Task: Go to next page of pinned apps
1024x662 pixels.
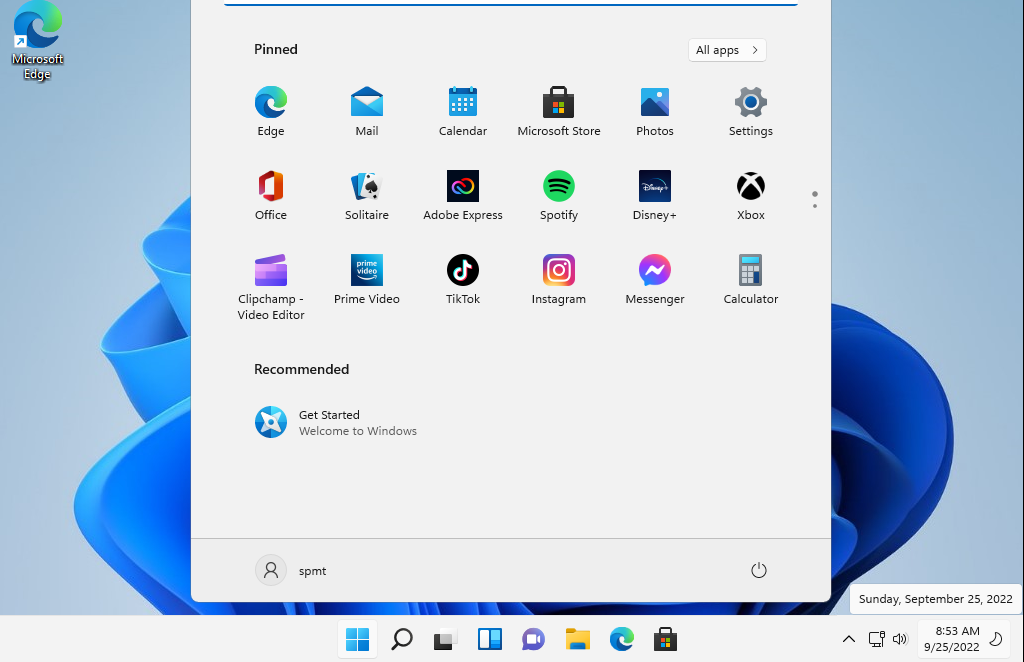Action: pos(815,206)
